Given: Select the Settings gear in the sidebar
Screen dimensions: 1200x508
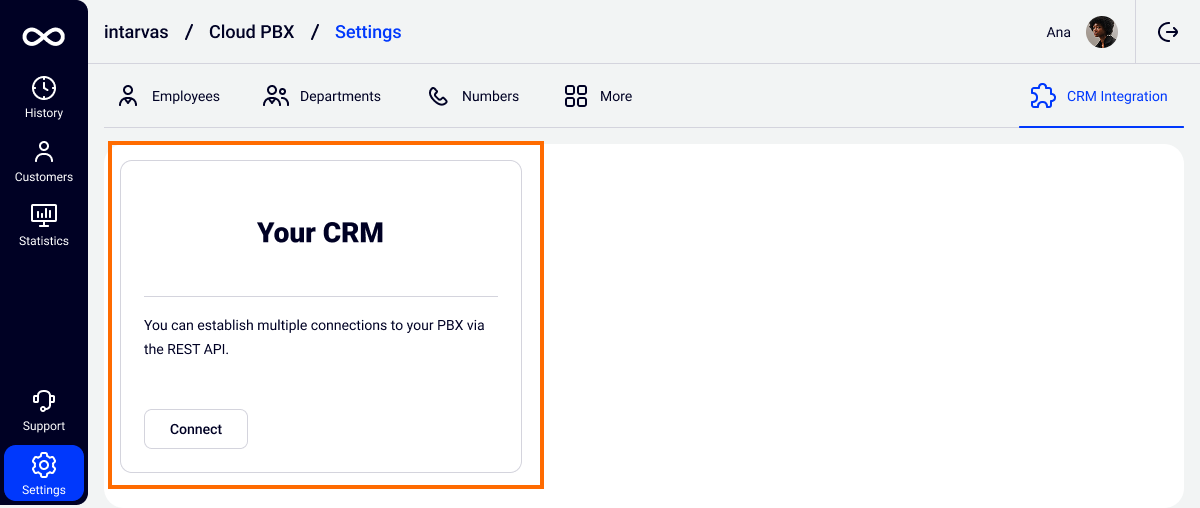Looking at the screenshot, I should (x=44, y=474).
